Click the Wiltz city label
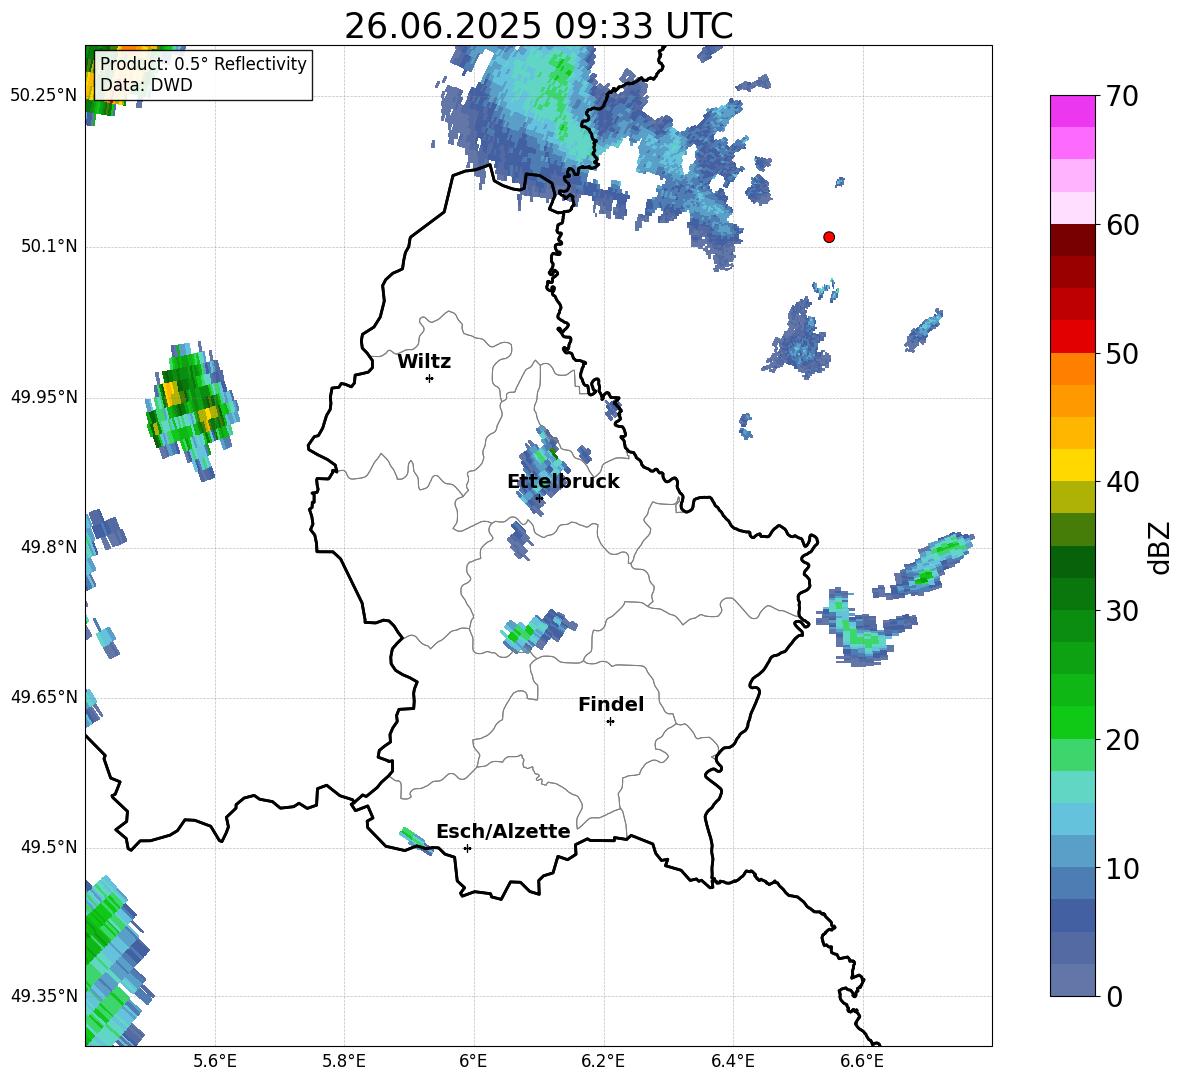Screen dimensions: 1184x1081 point(424,362)
